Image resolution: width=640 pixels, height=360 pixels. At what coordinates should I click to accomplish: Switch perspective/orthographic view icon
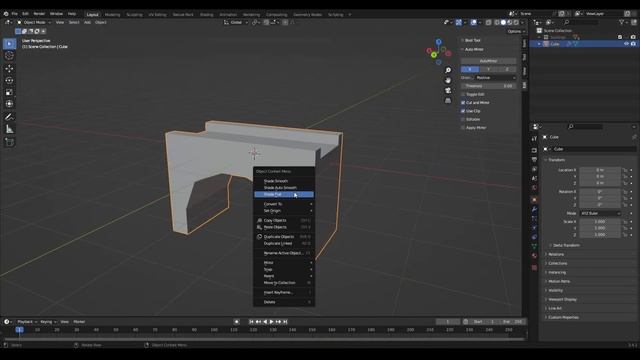point(448,100)
